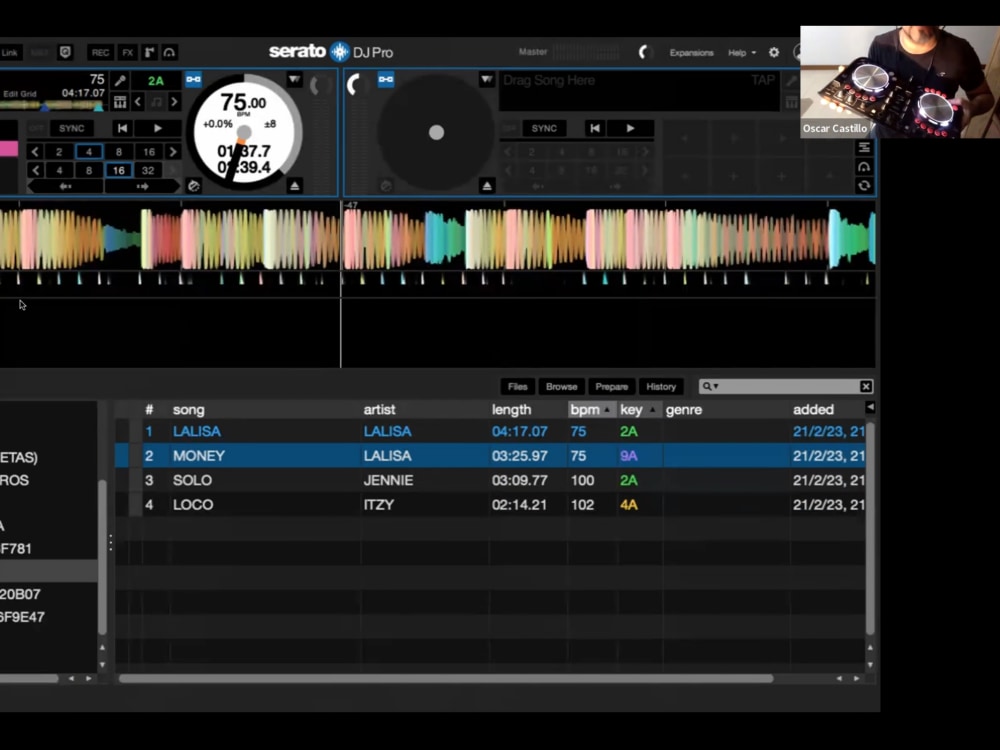Eject the track from left deck
Screen dimensions: 1000x750
(x=295, y=186)
